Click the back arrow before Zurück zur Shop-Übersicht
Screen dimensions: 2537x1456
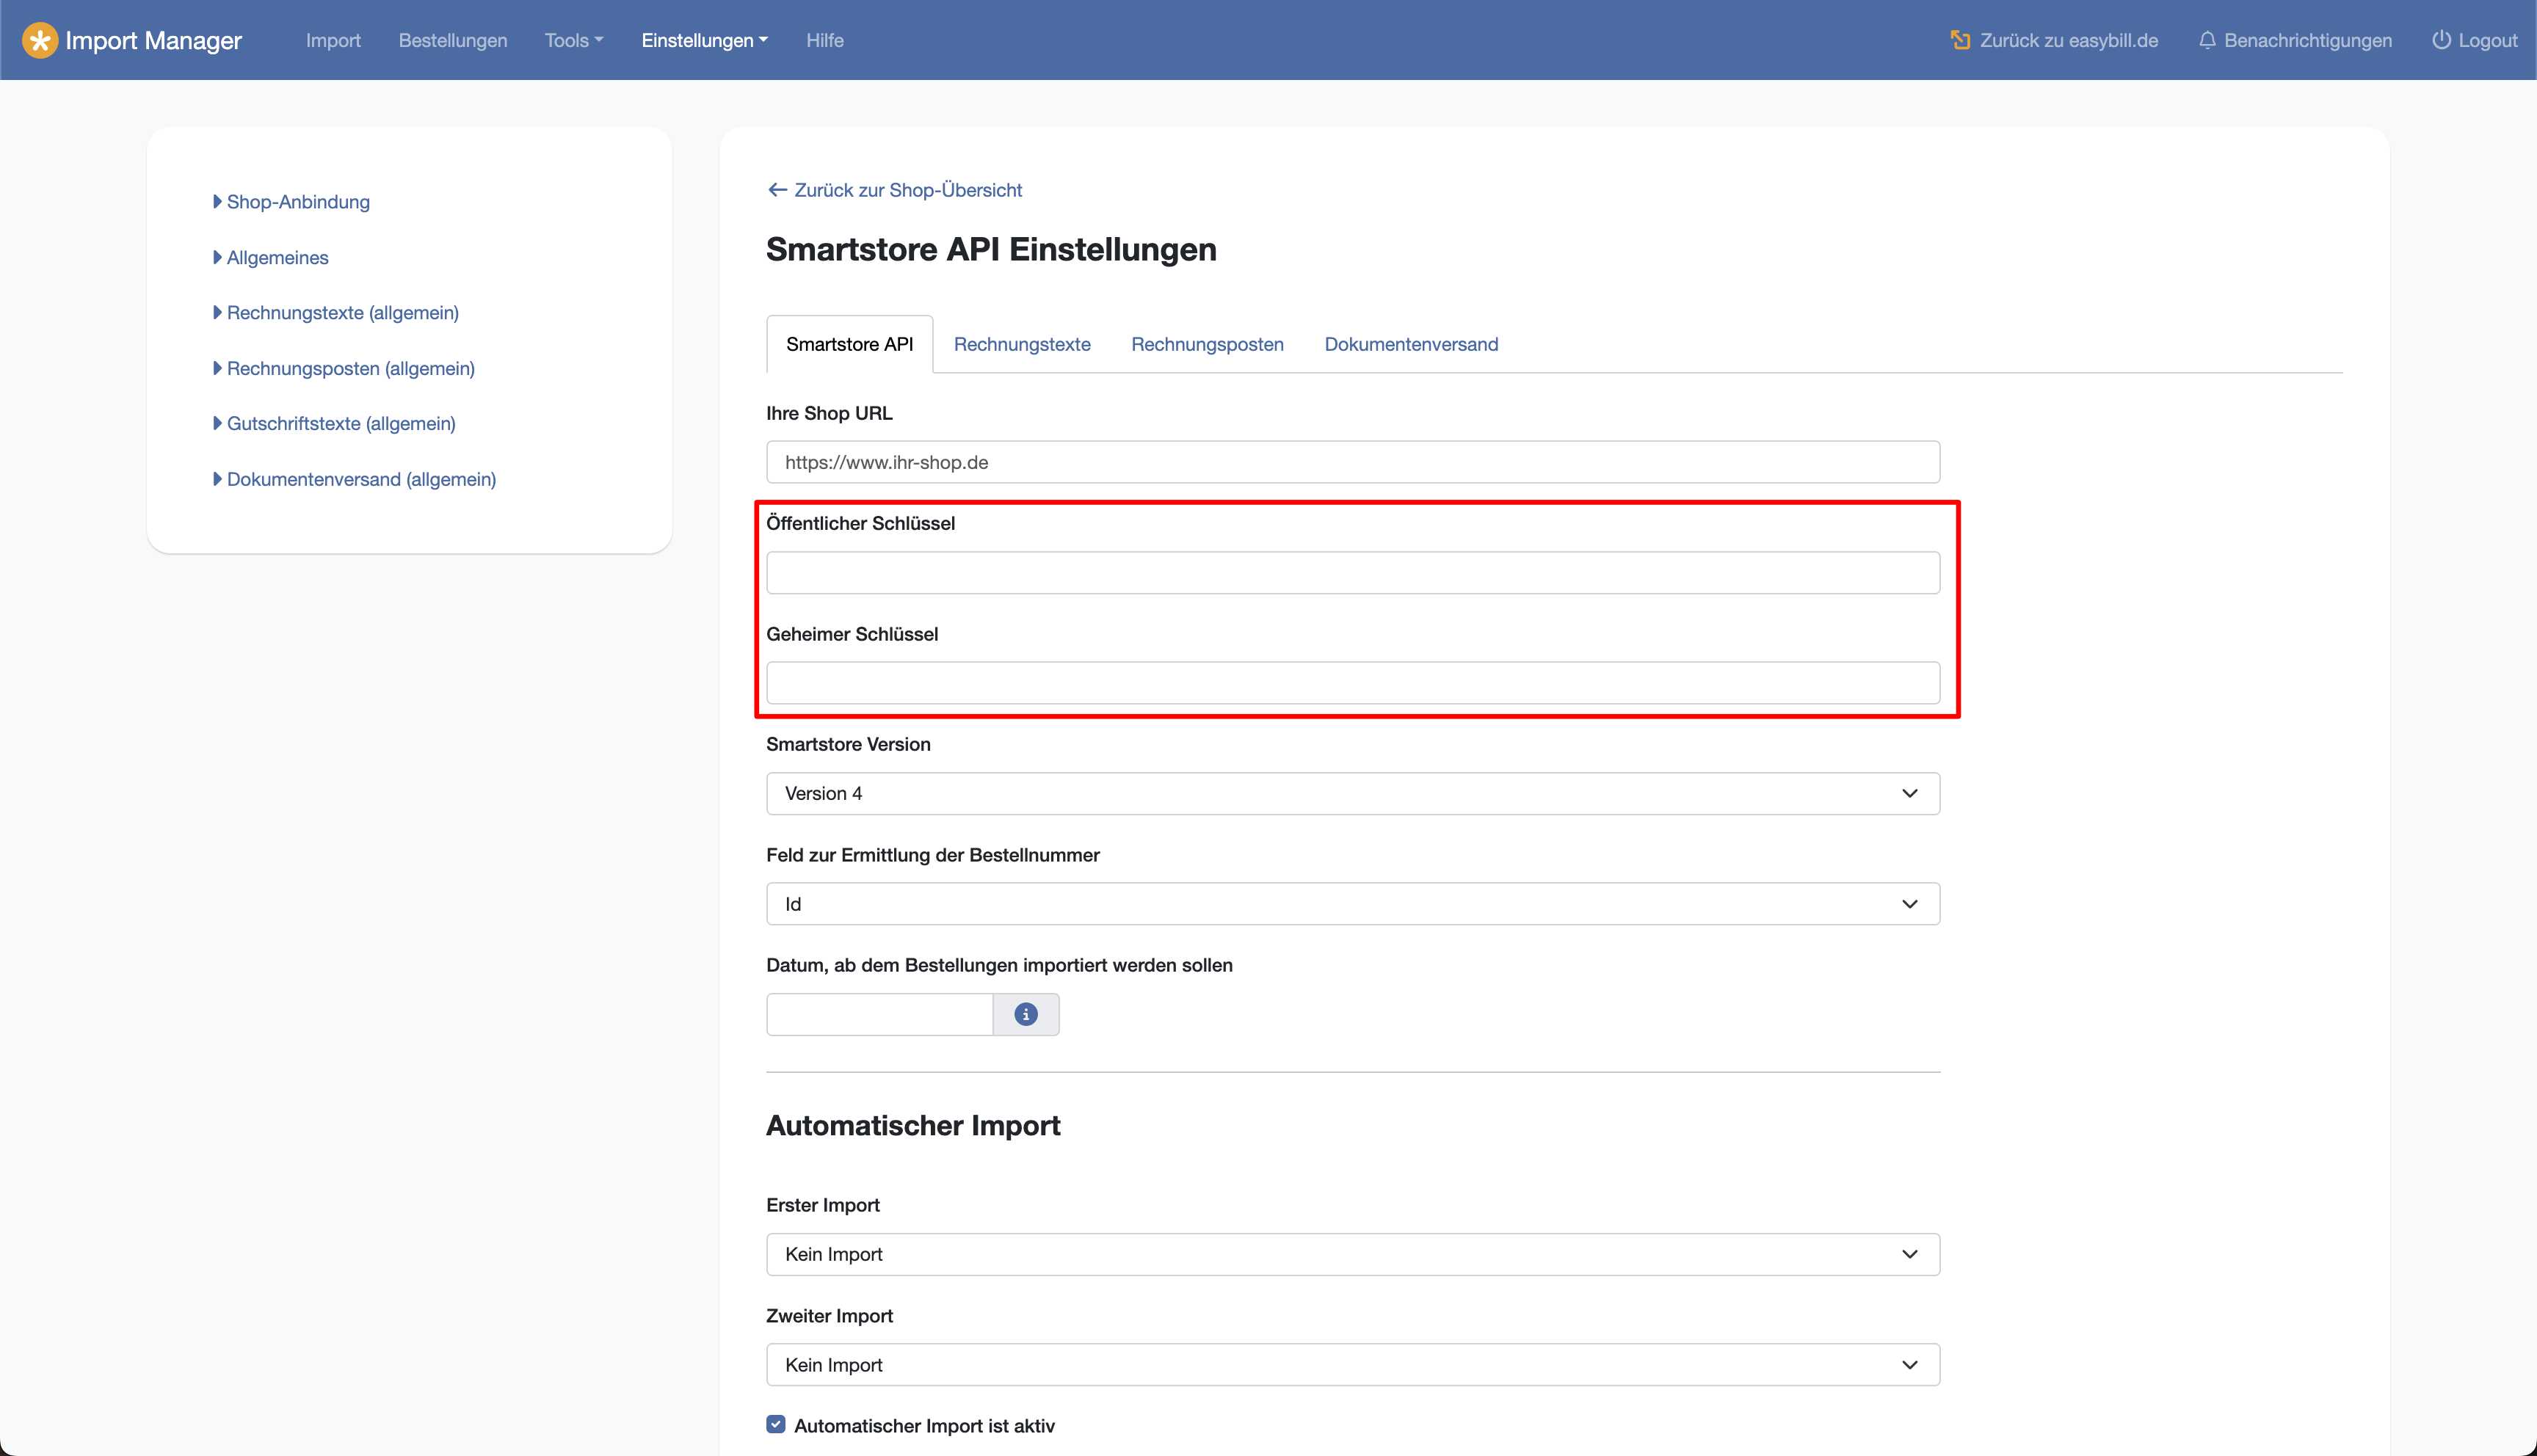tap(777, 190)
